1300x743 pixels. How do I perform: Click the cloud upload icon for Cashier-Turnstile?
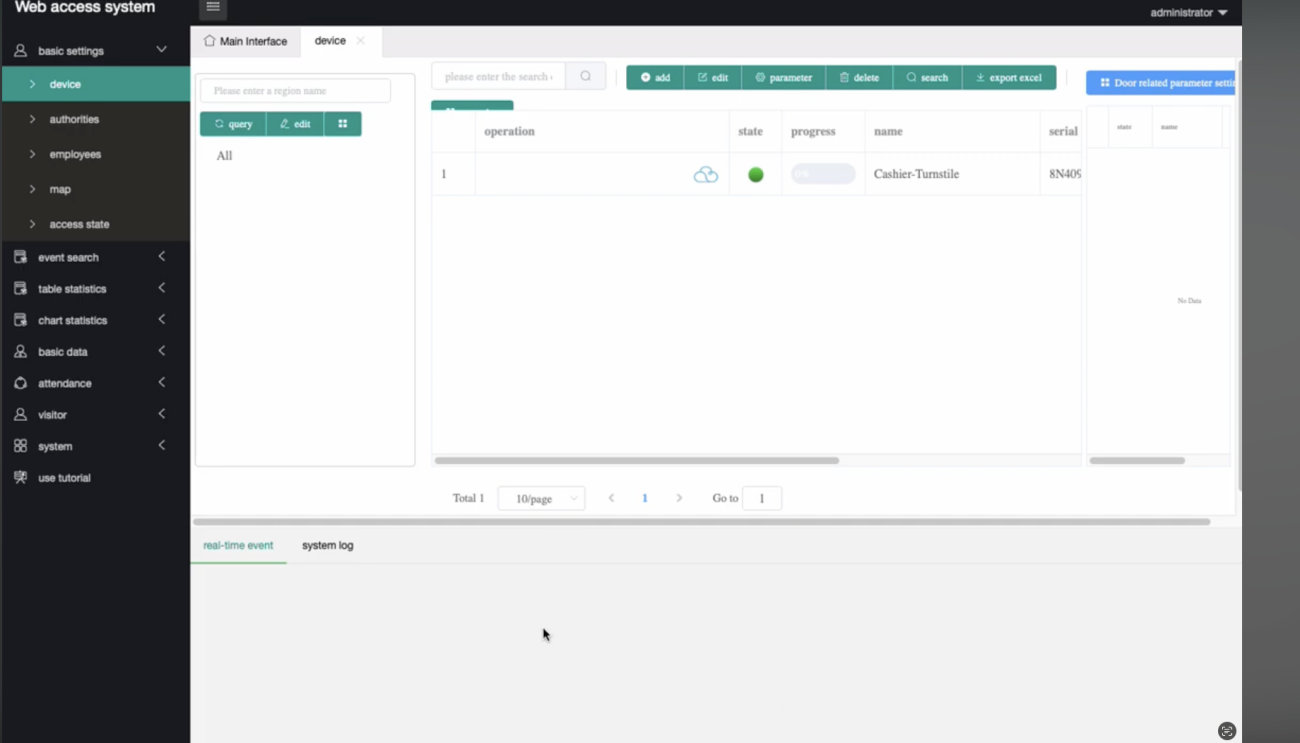(705, 173)
